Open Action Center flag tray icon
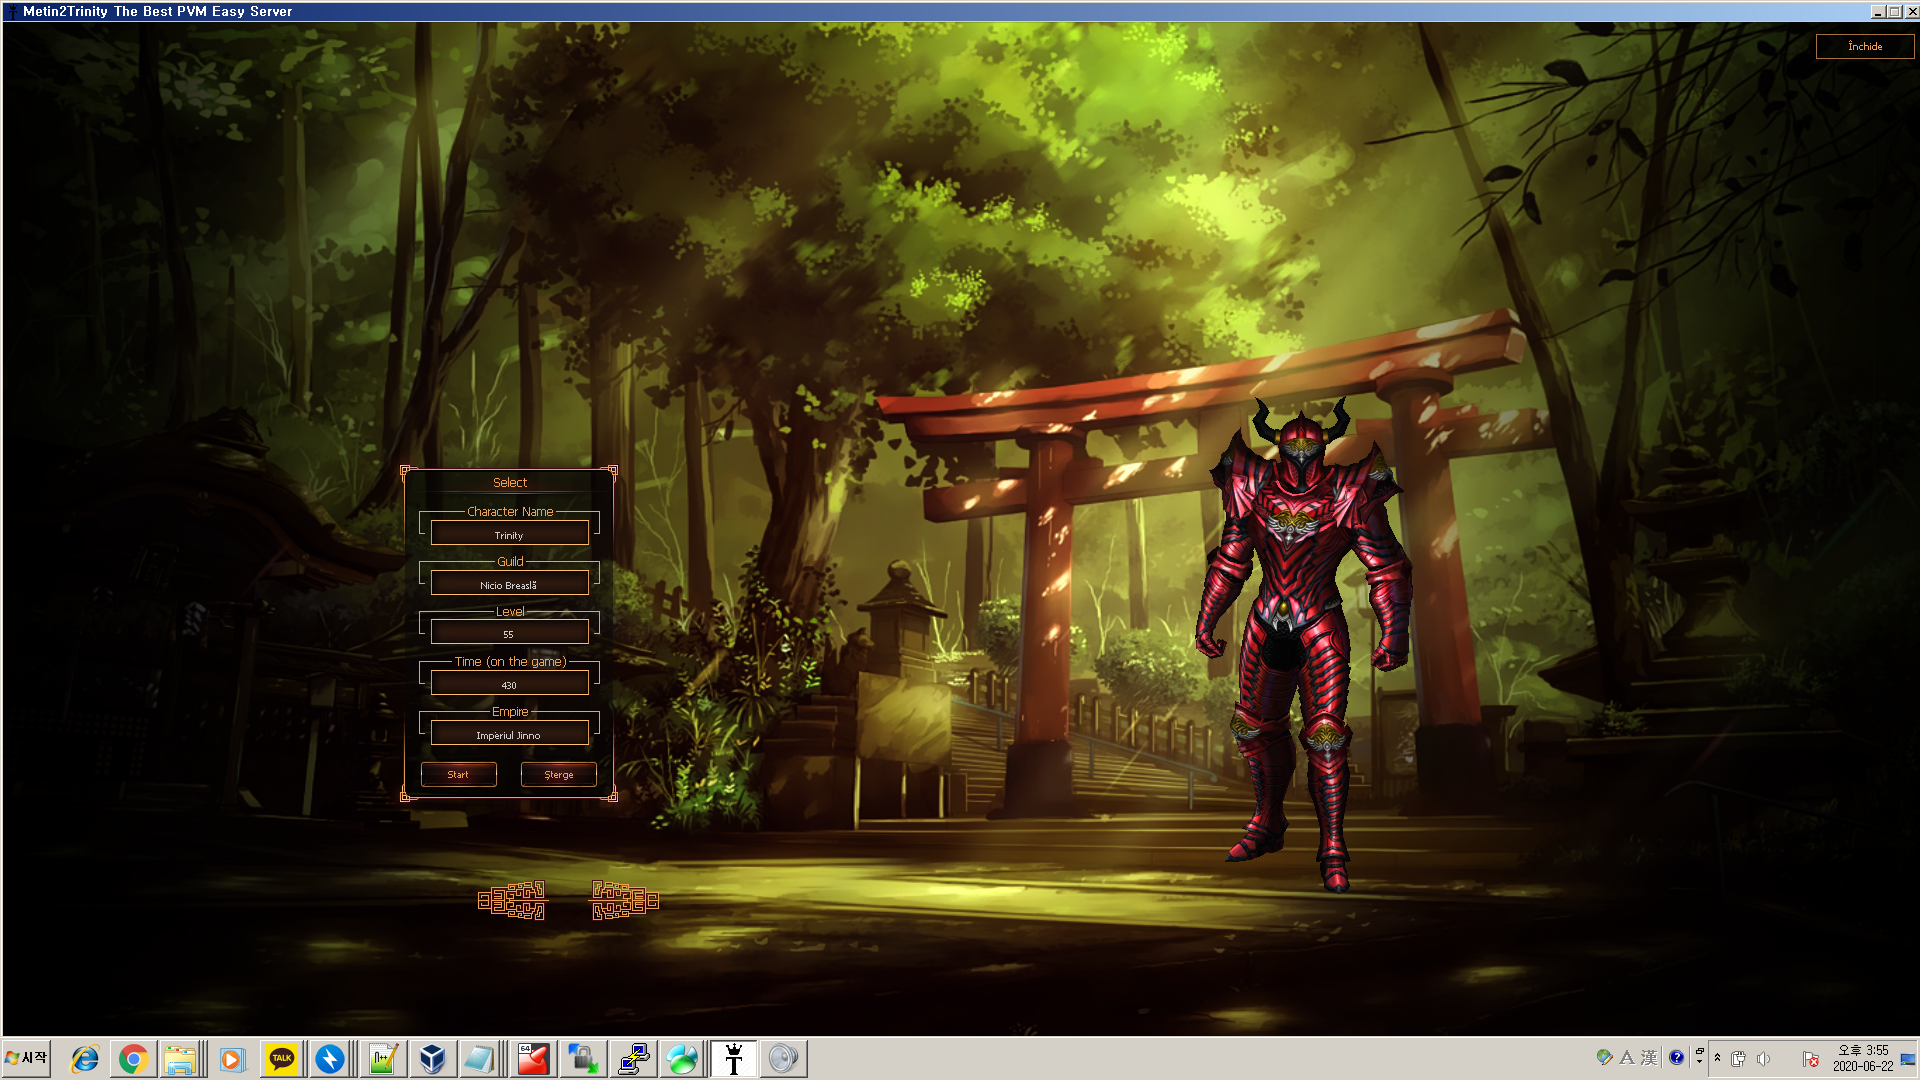Image resolution: width=1920 pixels, height=1080 pixels. [x=1811, y=1058]
